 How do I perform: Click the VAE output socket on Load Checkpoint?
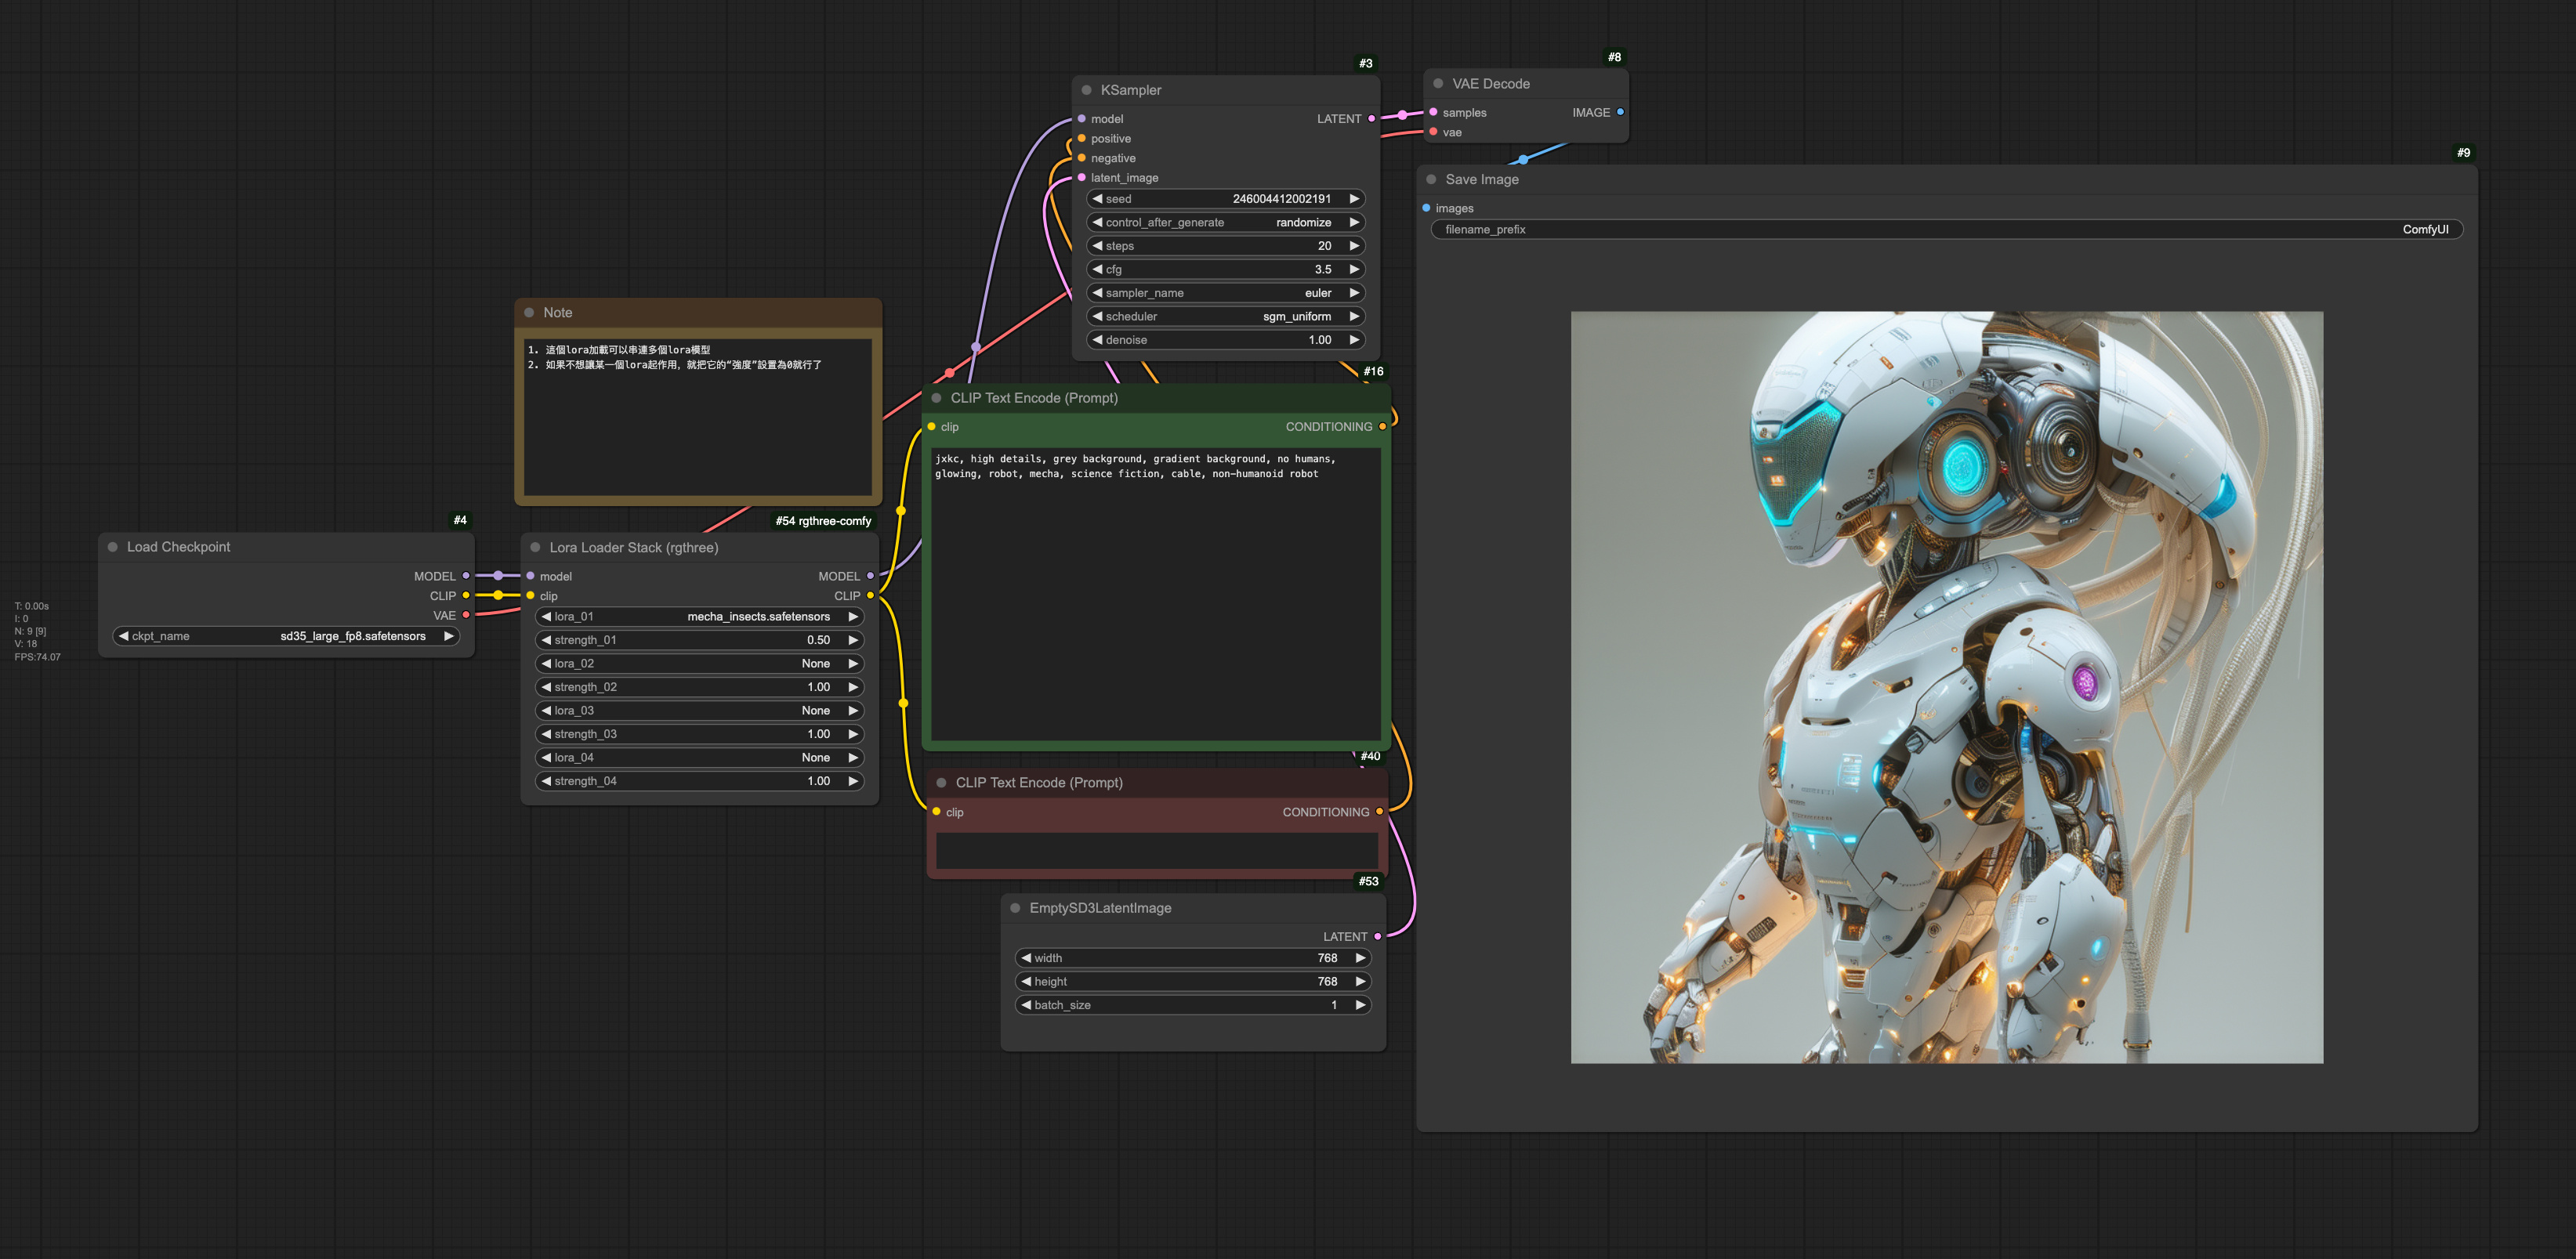466,616
